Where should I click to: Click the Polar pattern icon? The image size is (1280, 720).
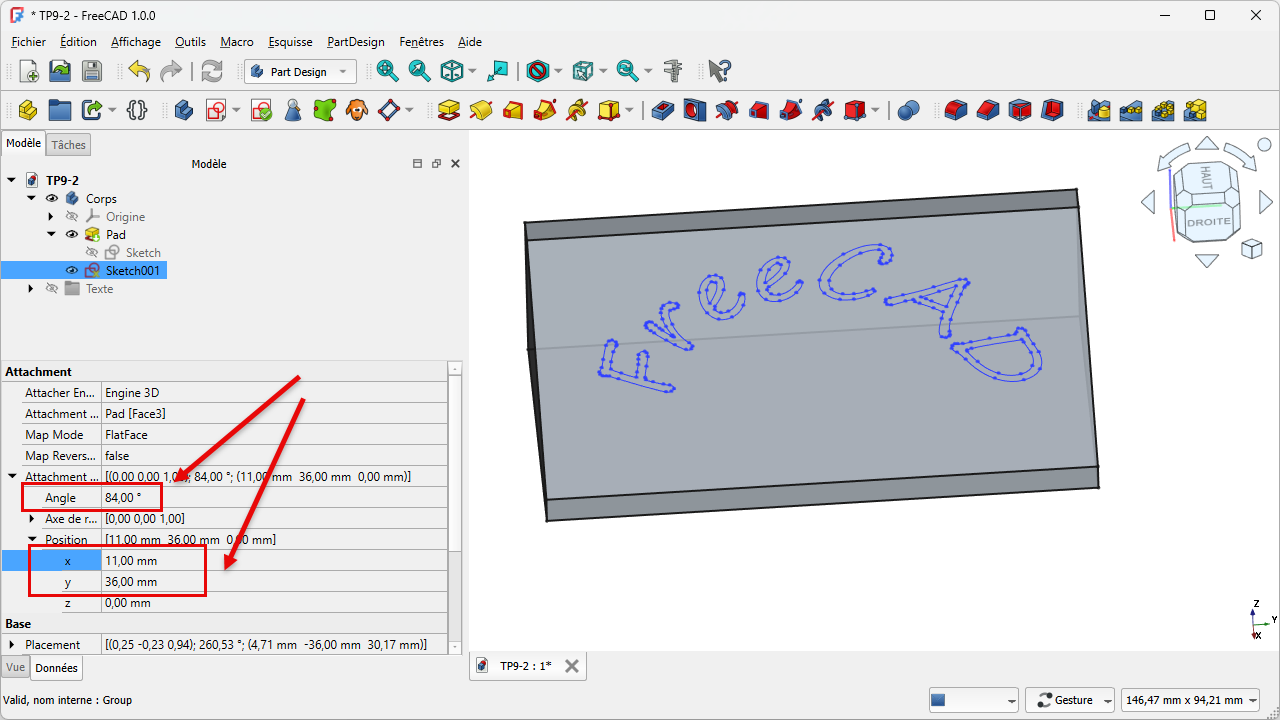[x=1163, y=110]
